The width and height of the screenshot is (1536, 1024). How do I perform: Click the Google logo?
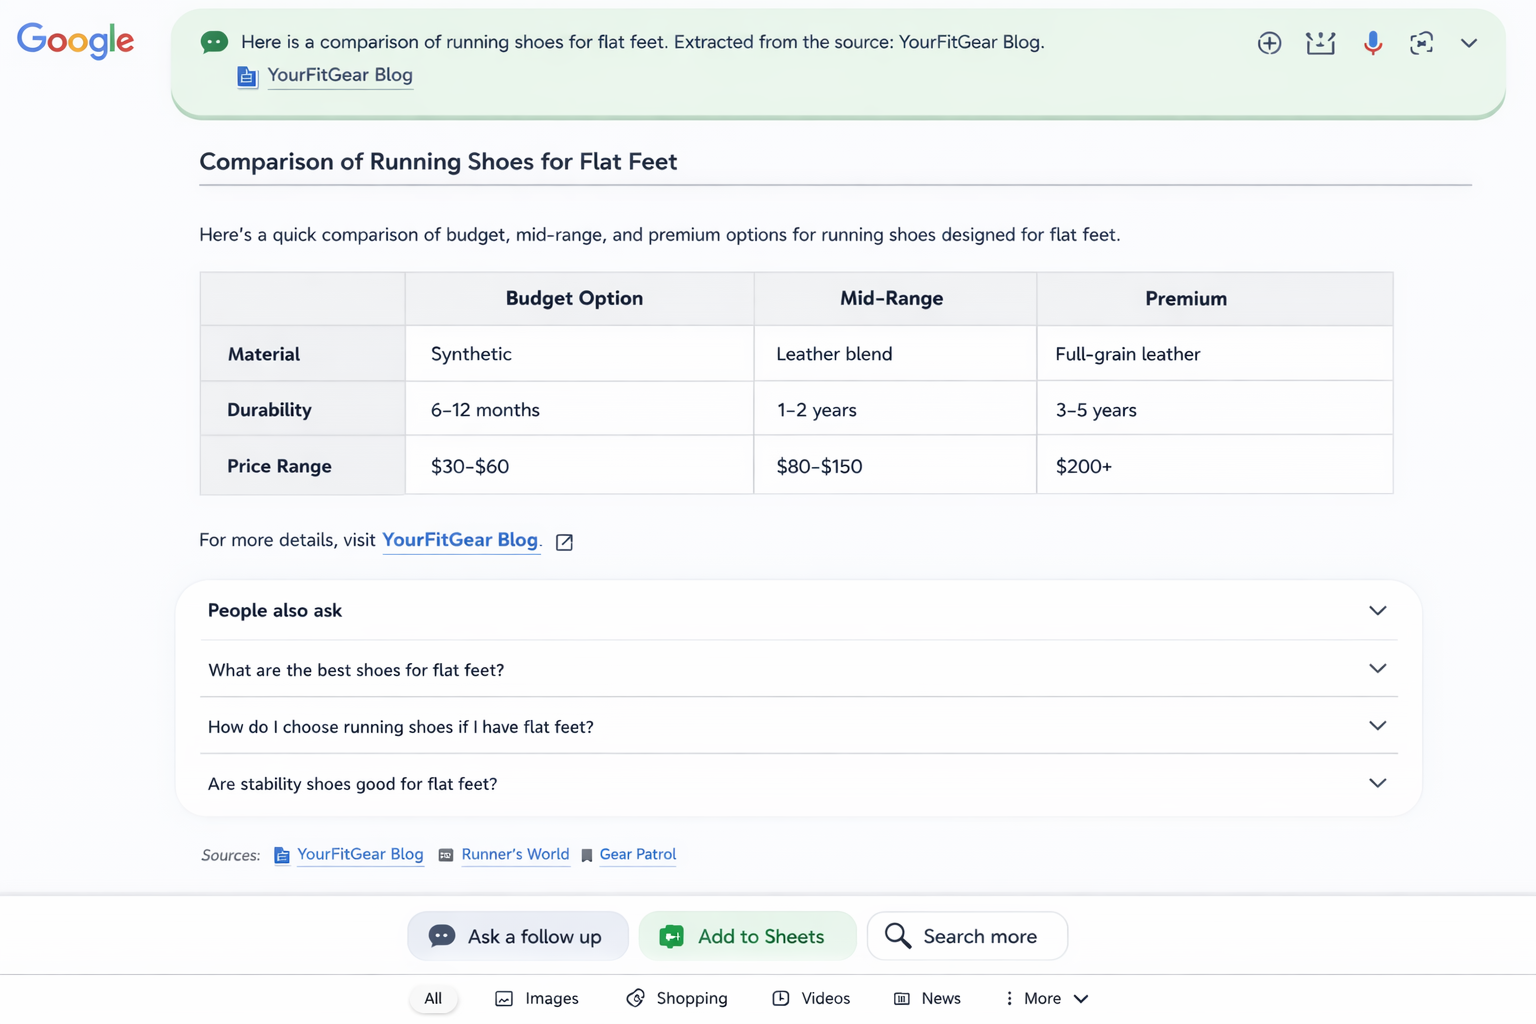click(75, 40)
